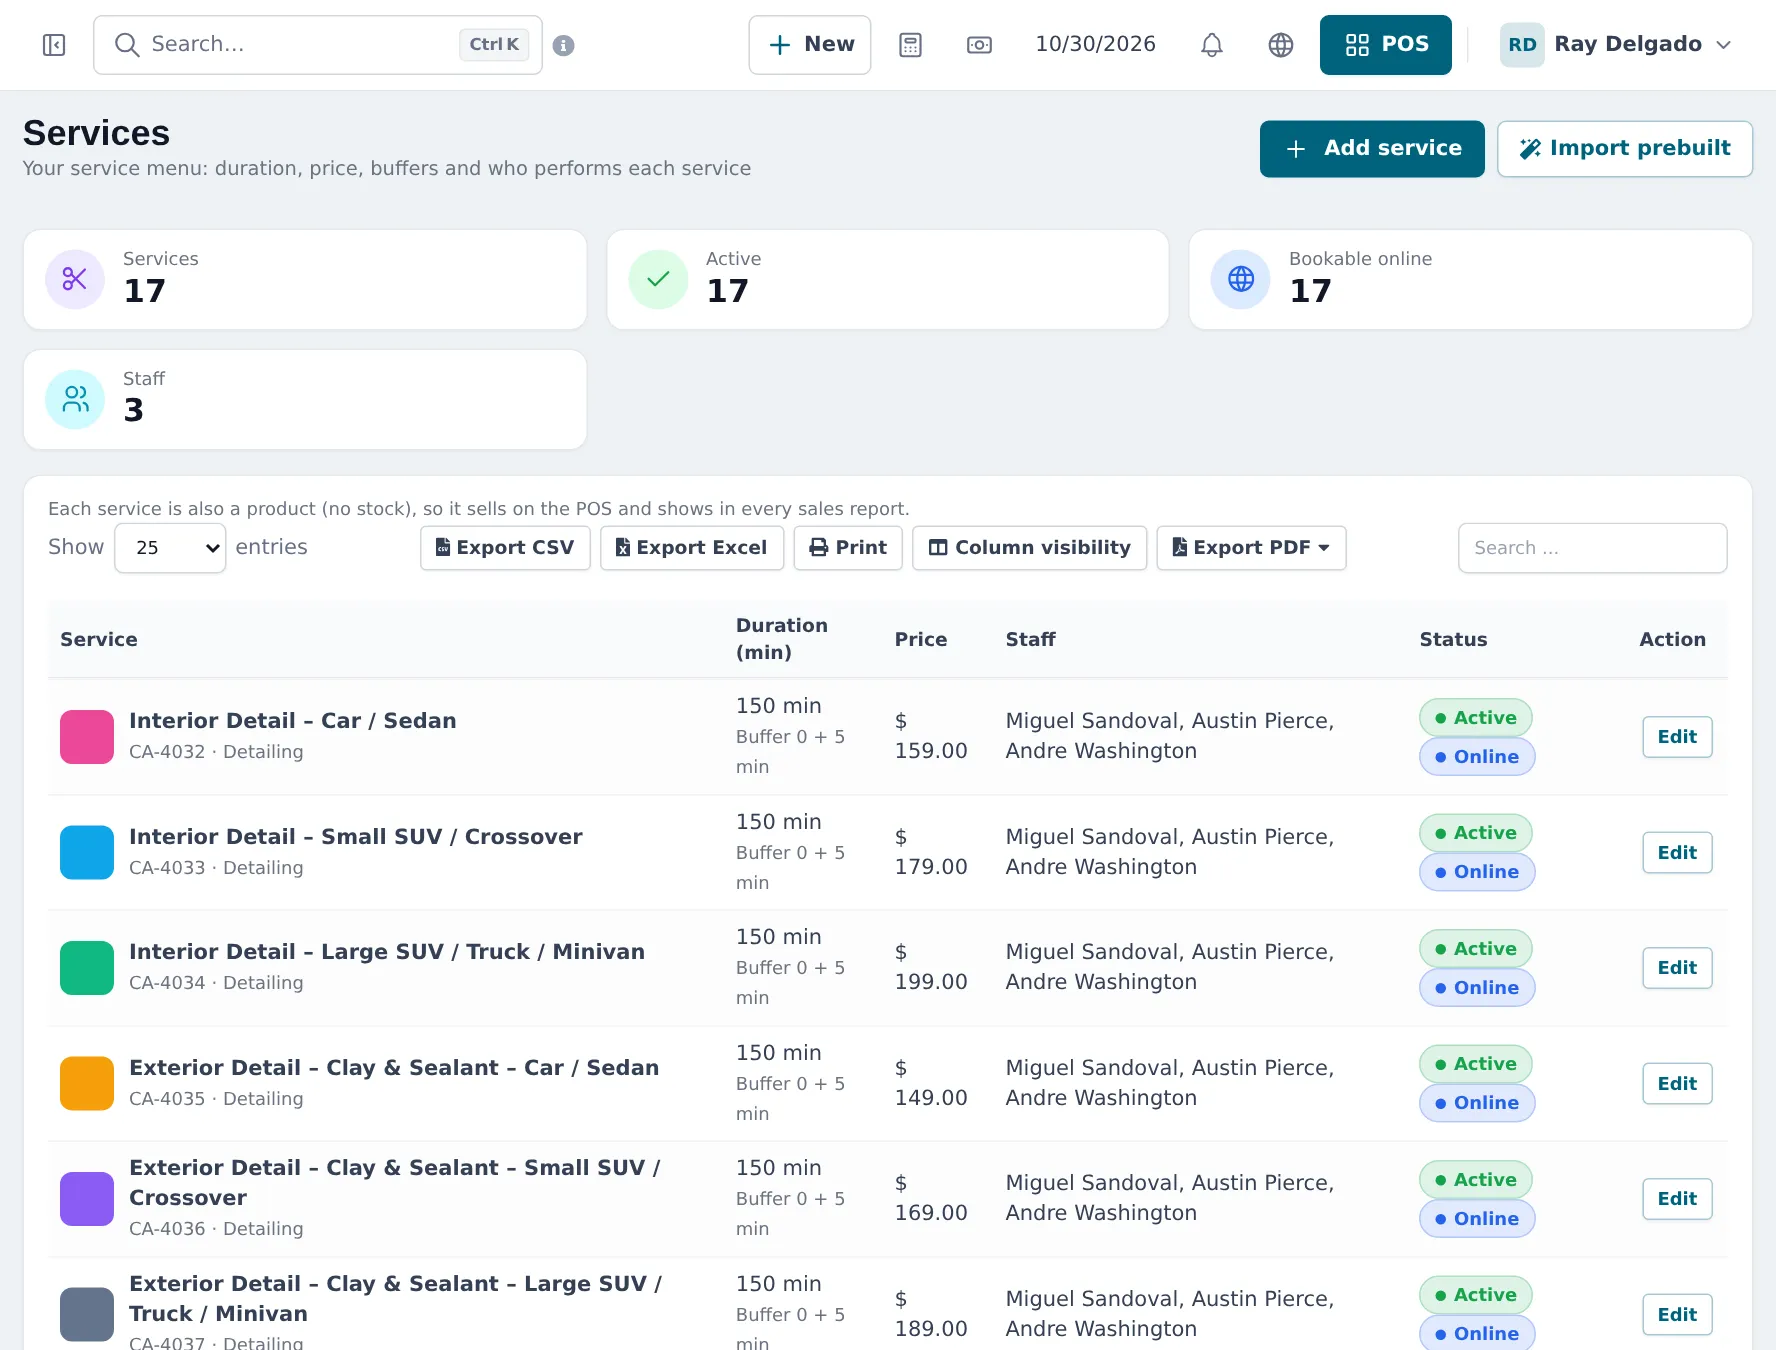Open Column visibility options
The height and width of the screenshot is (1350, 1776).
(x=1029, y=548)
